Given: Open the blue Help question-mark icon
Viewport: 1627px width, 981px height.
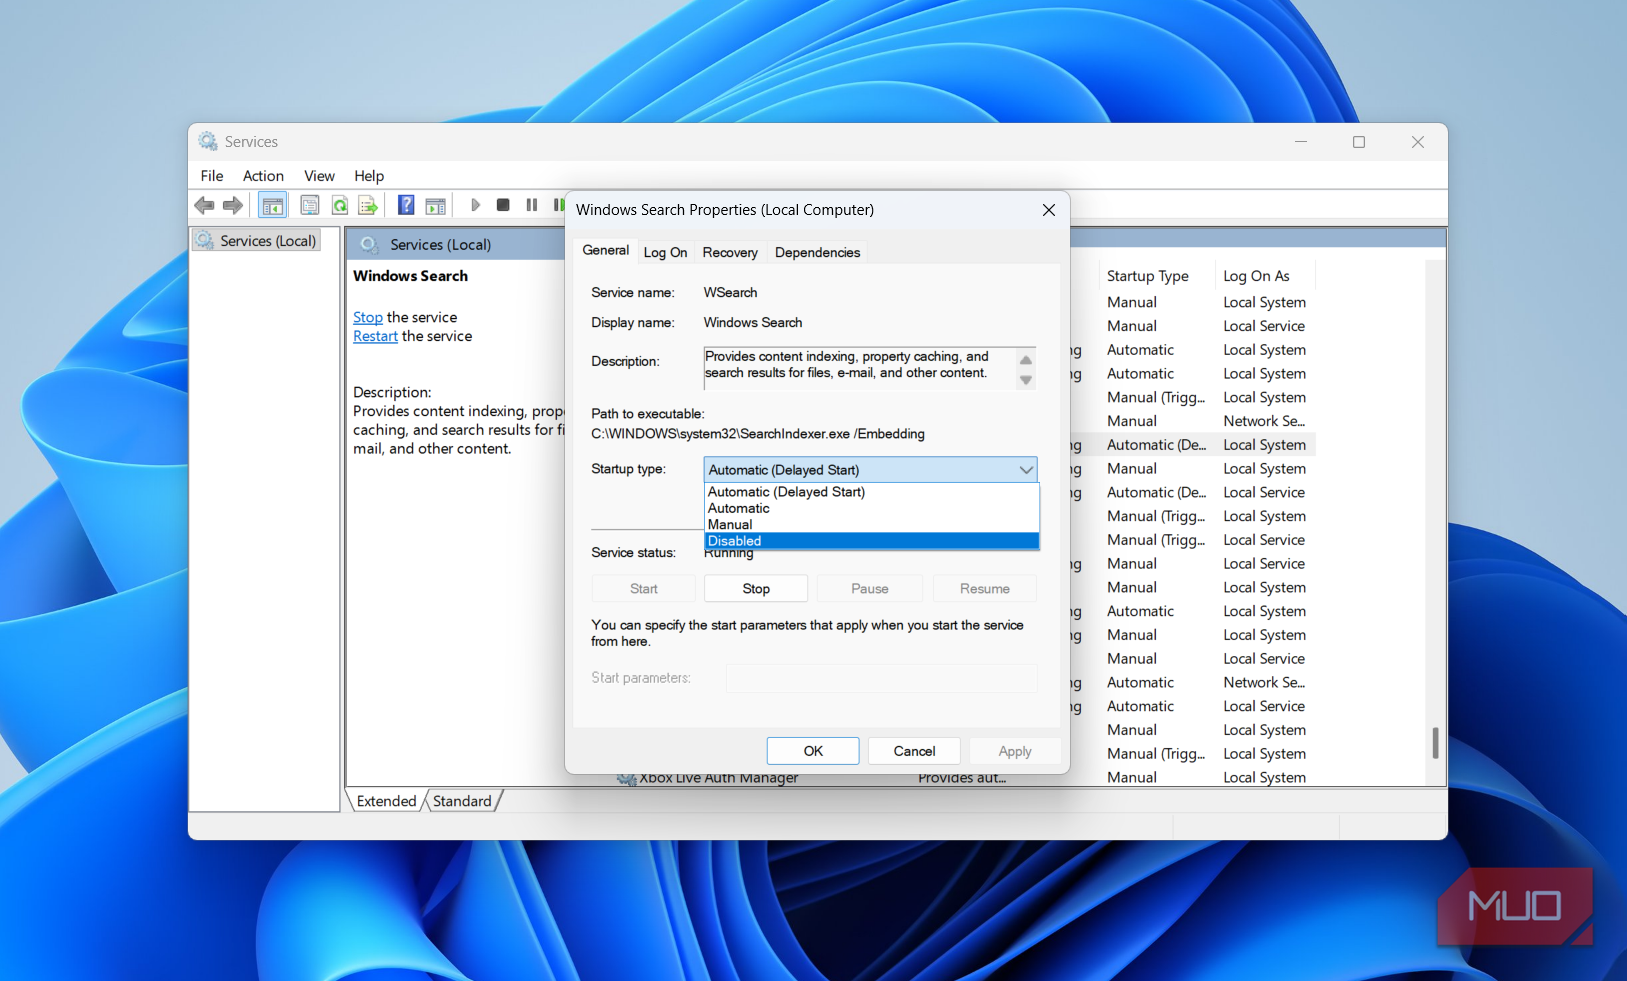Looking at the screenshot, I should click(406, 205).
